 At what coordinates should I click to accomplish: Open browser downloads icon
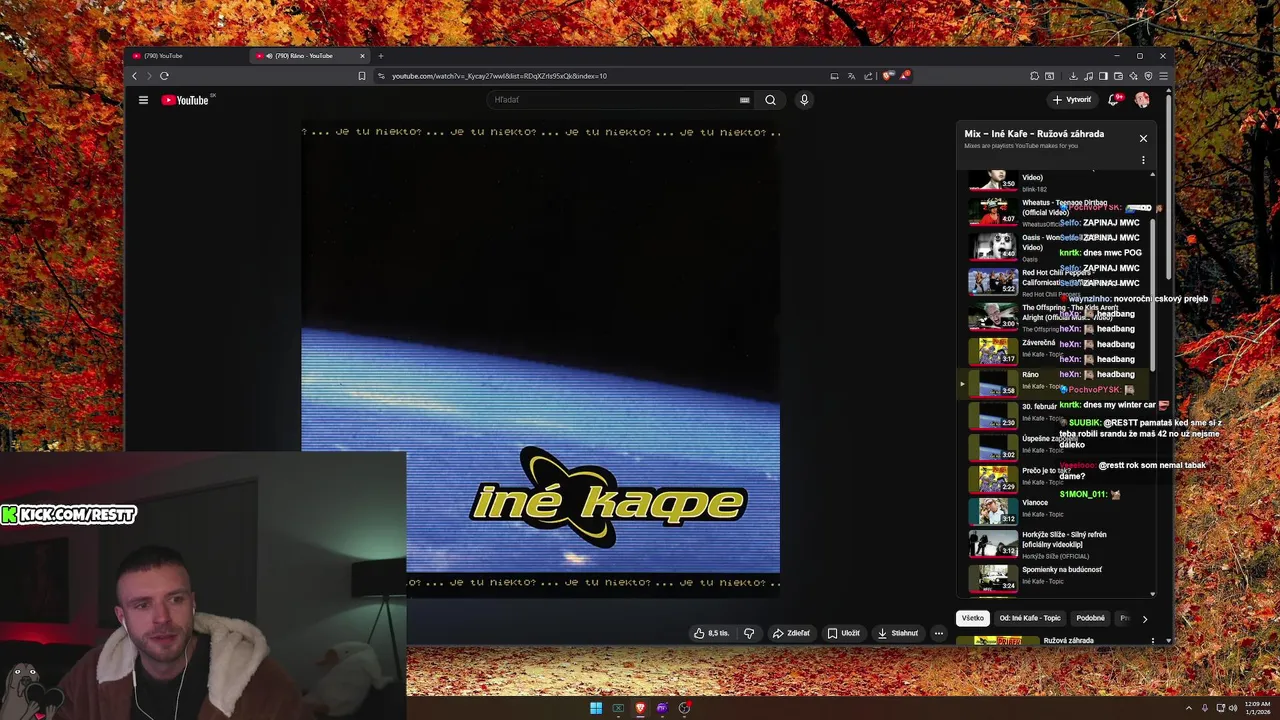coord(1073,76)
